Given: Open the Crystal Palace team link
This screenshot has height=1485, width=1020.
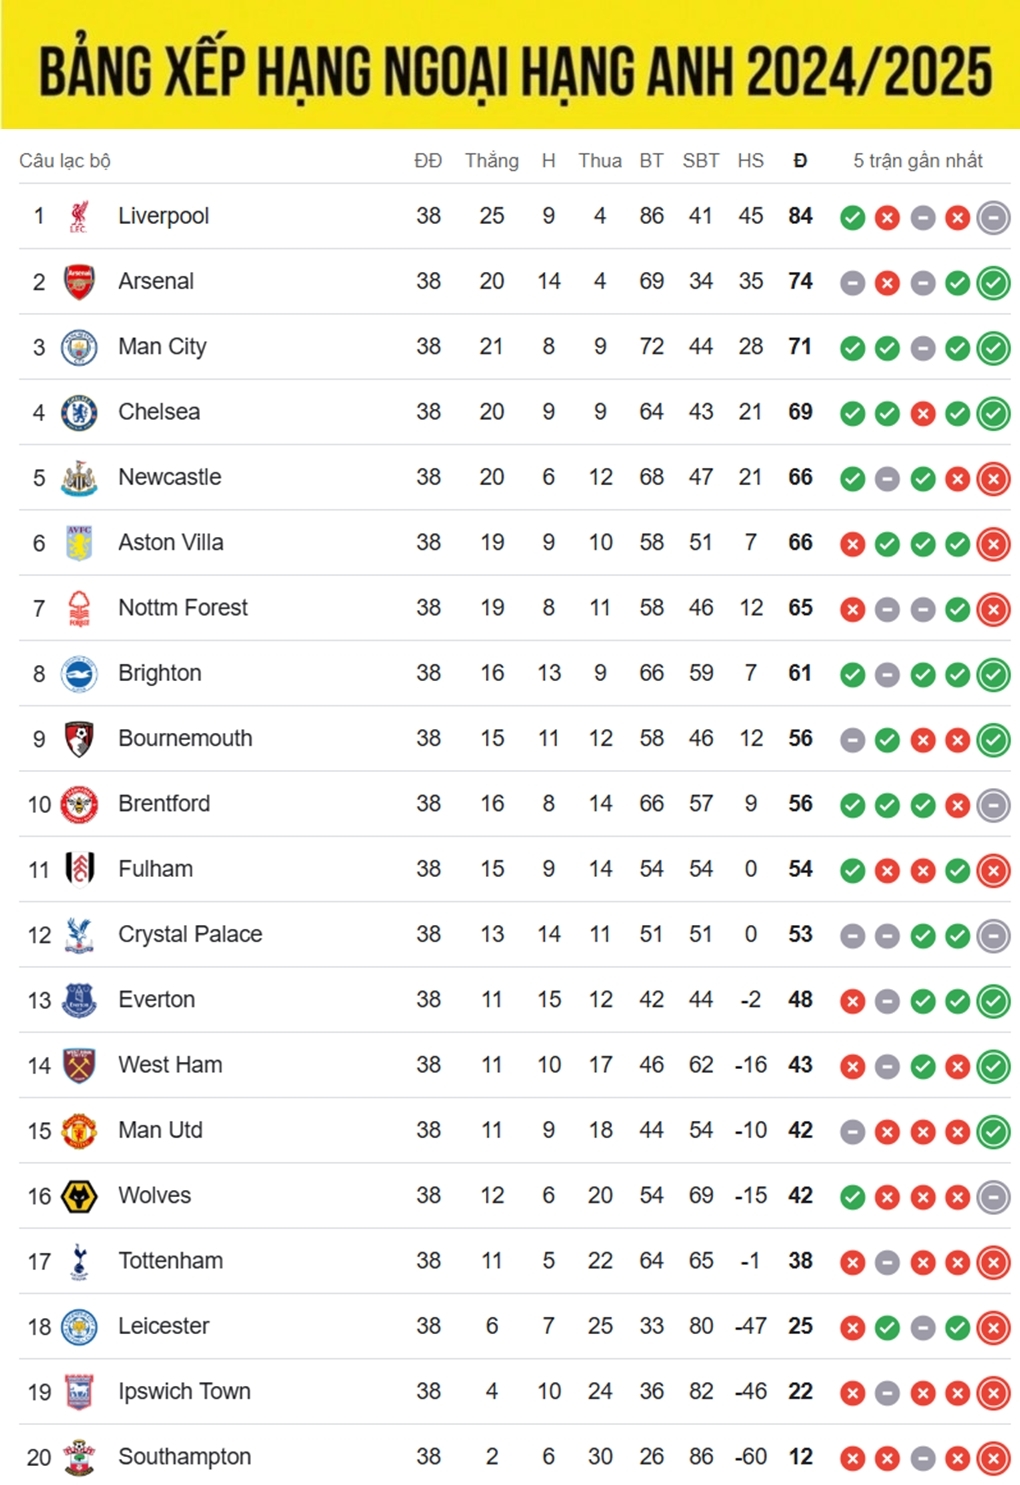Looking at the screenshot, I should click(x=190, y=934).
